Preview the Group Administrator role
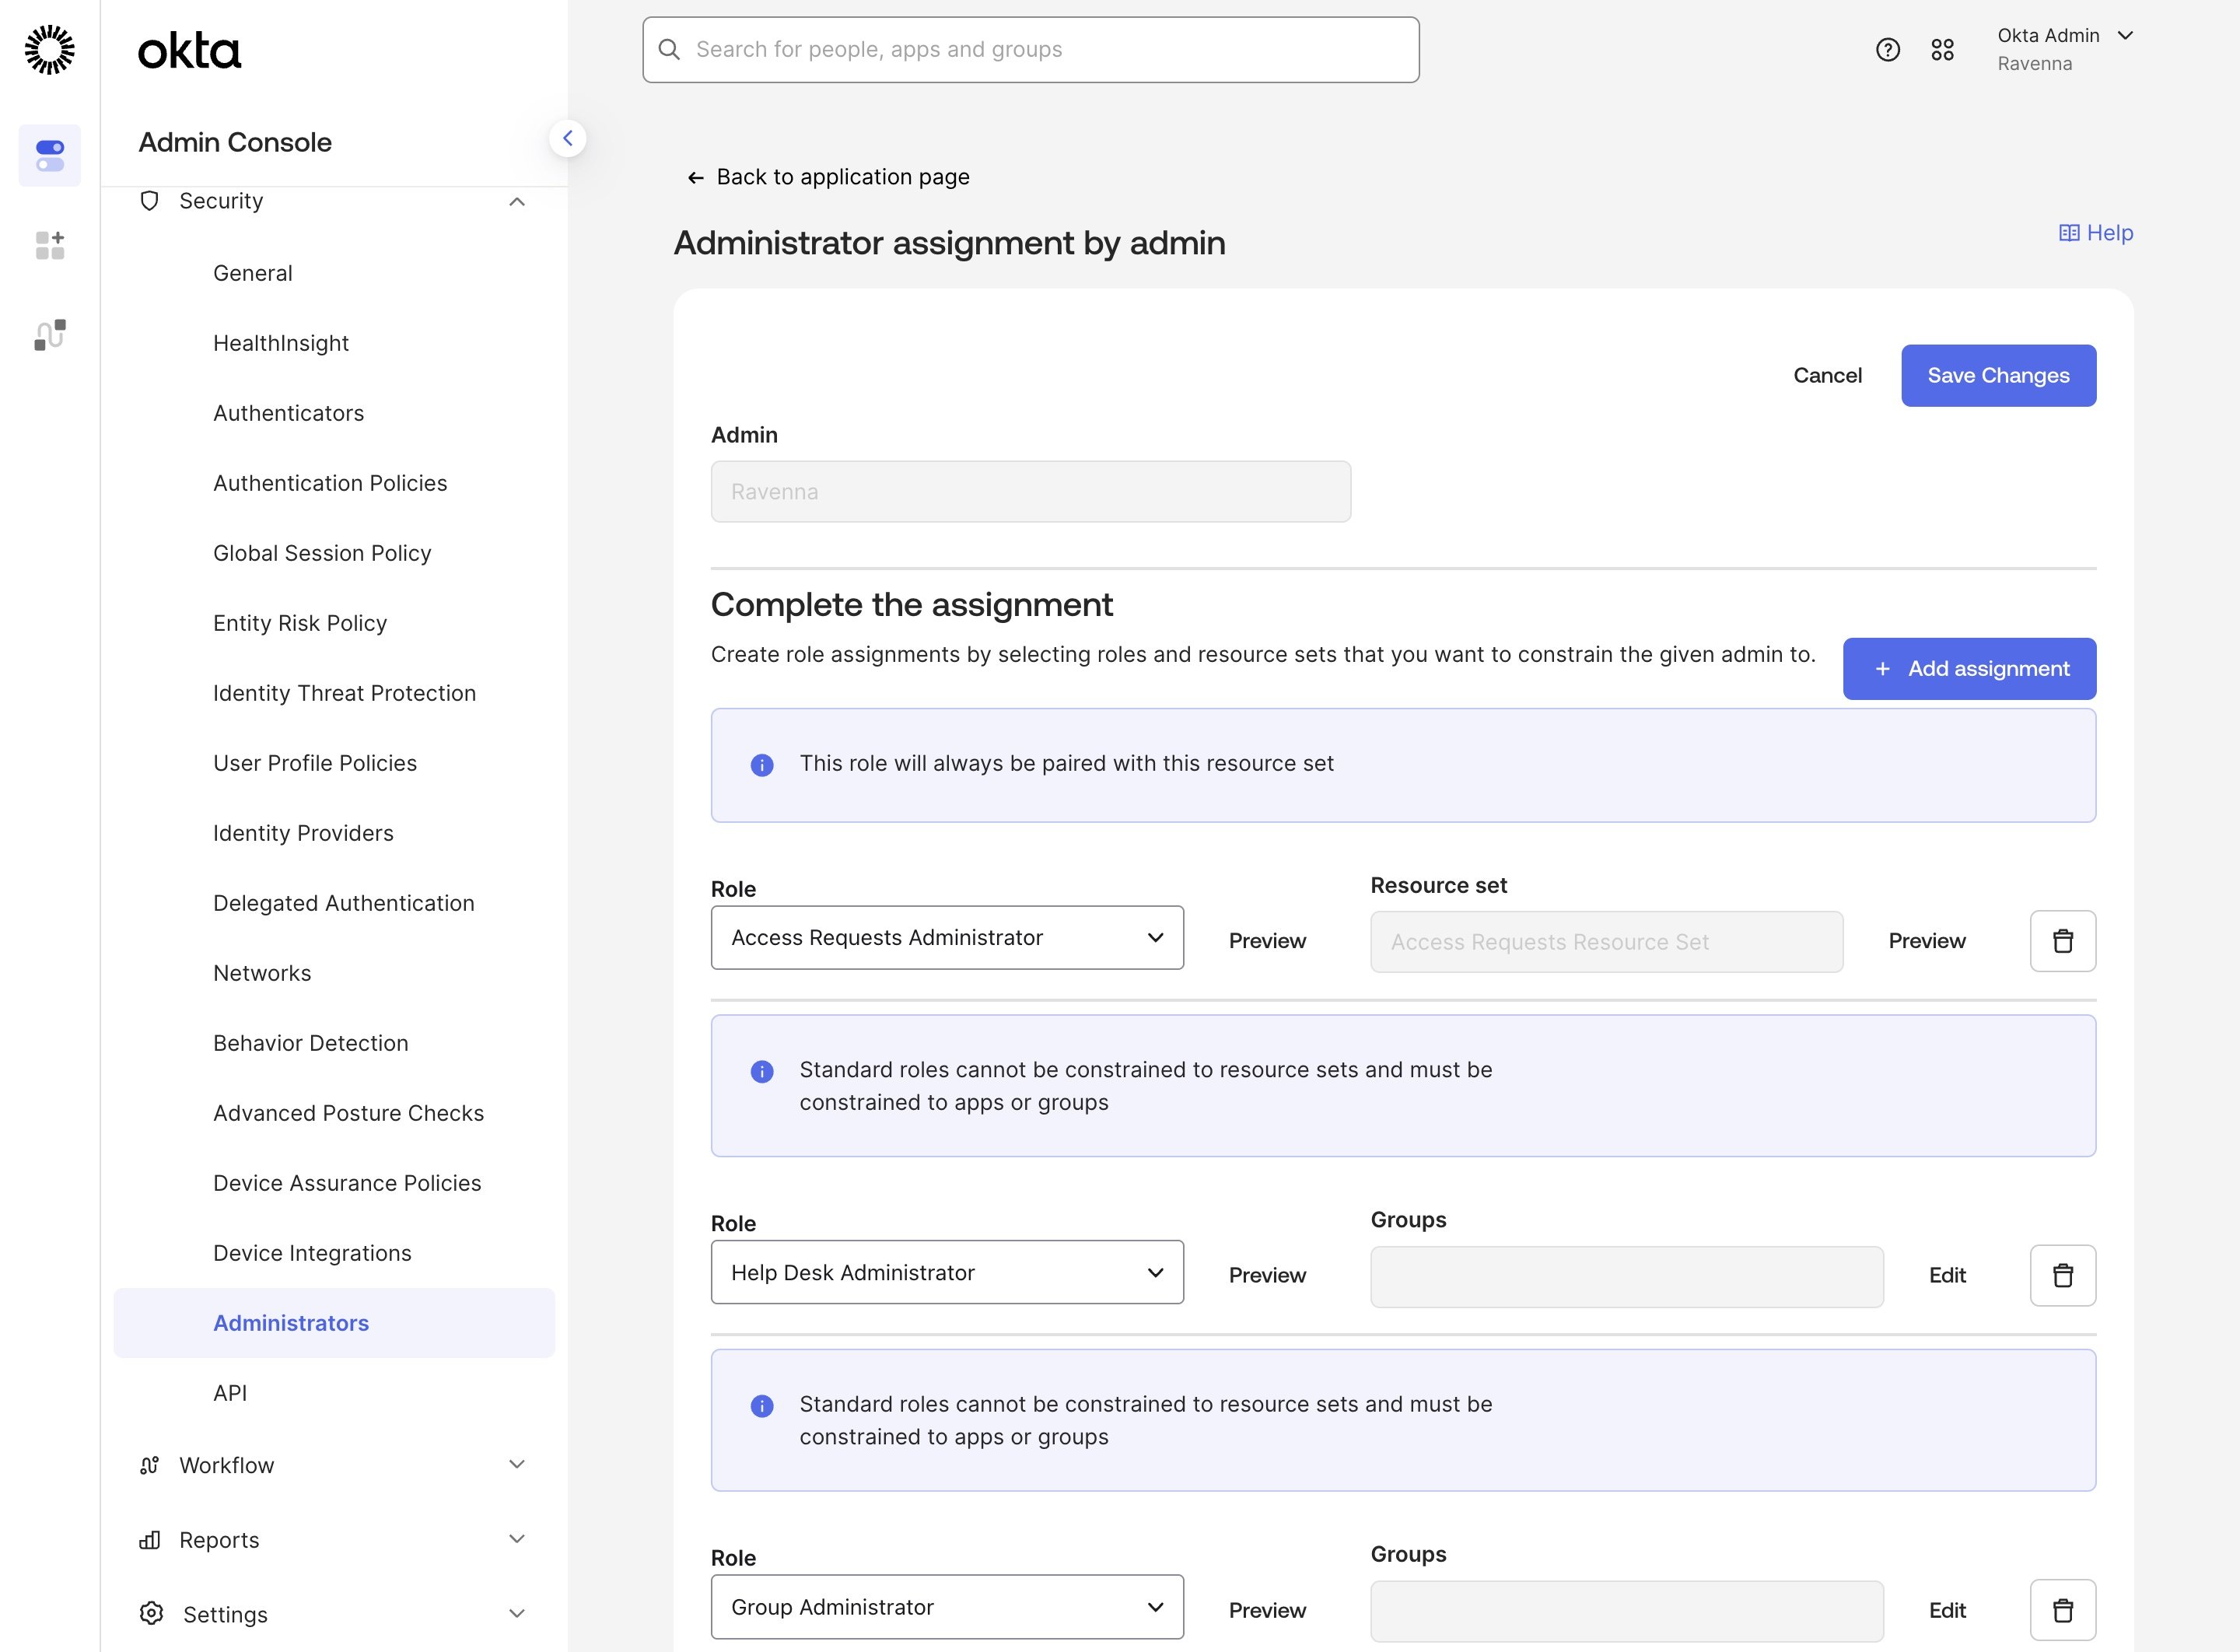This screenshot has width=2240, height=1652. click(x=1267, y=1610)
